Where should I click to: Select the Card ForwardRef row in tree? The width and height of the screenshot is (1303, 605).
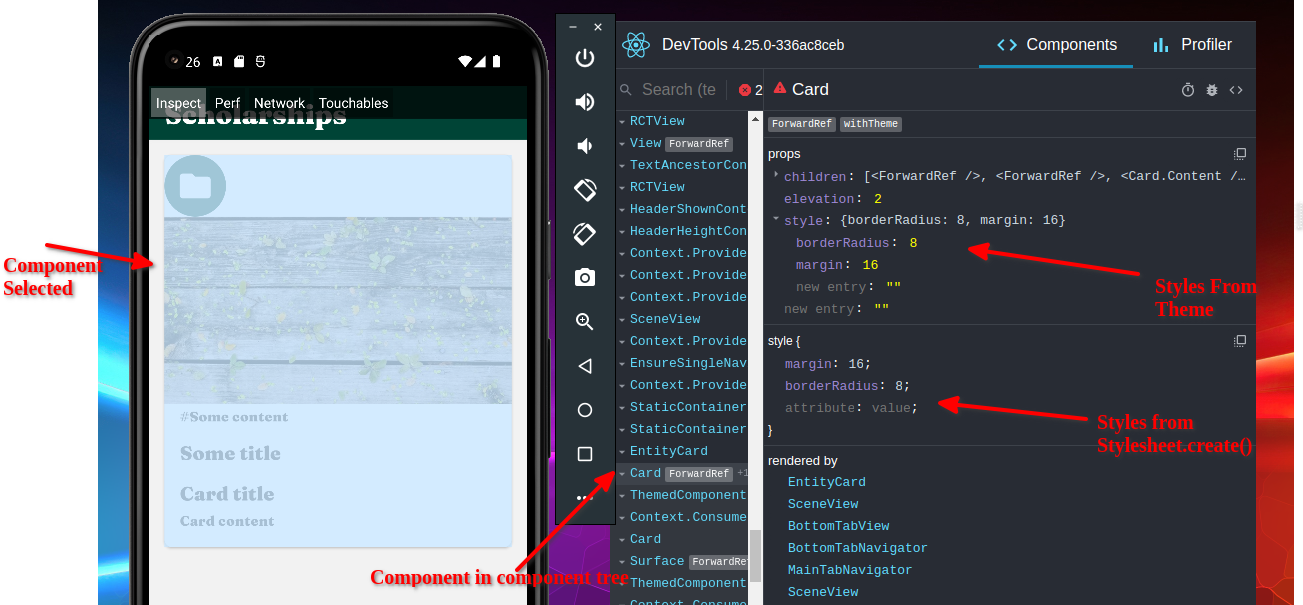pos(680,473)
